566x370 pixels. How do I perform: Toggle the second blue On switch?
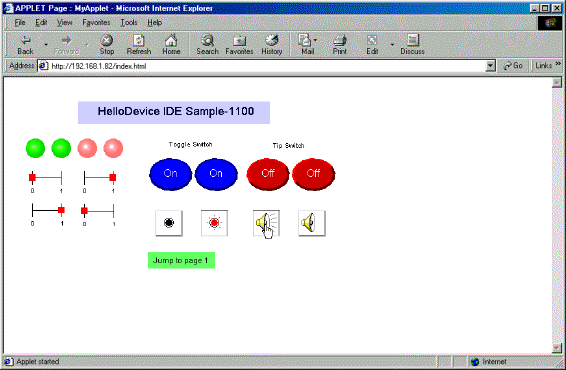coord(216,174)
